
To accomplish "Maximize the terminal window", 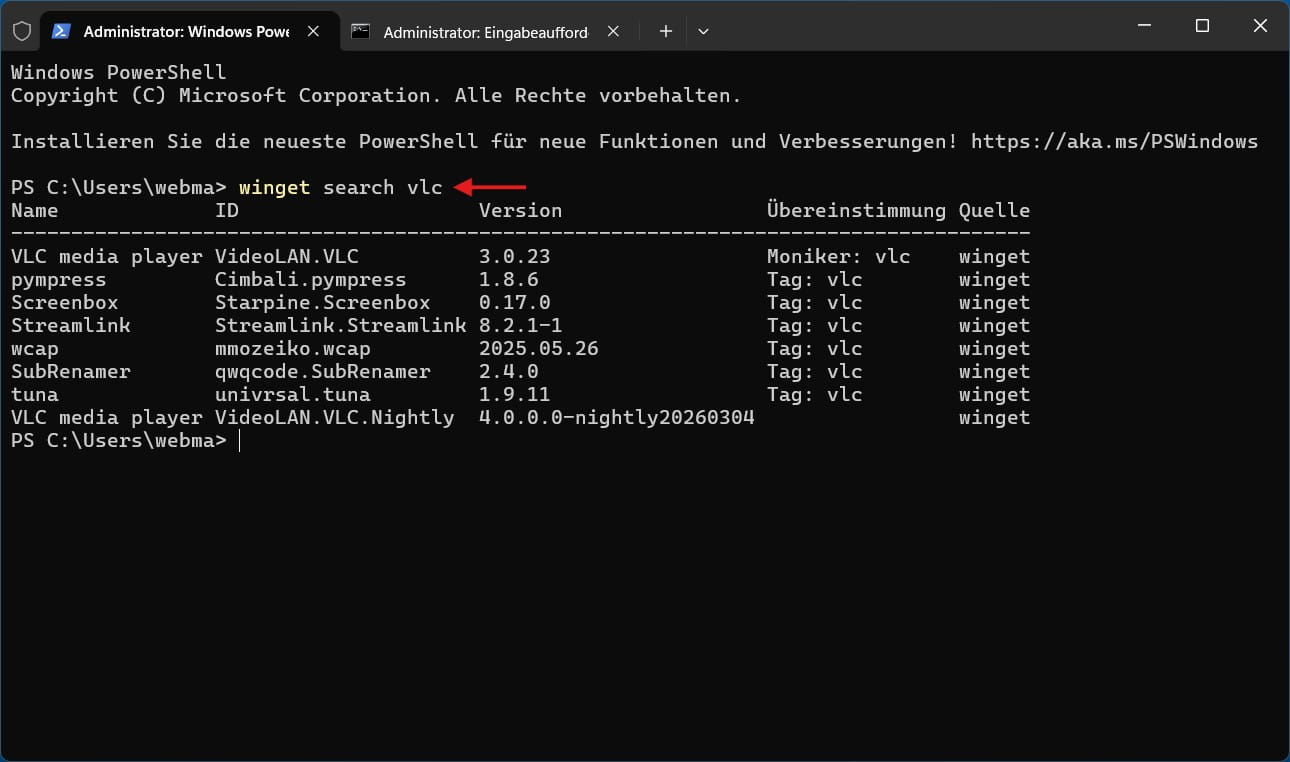I will (1203, 26).
